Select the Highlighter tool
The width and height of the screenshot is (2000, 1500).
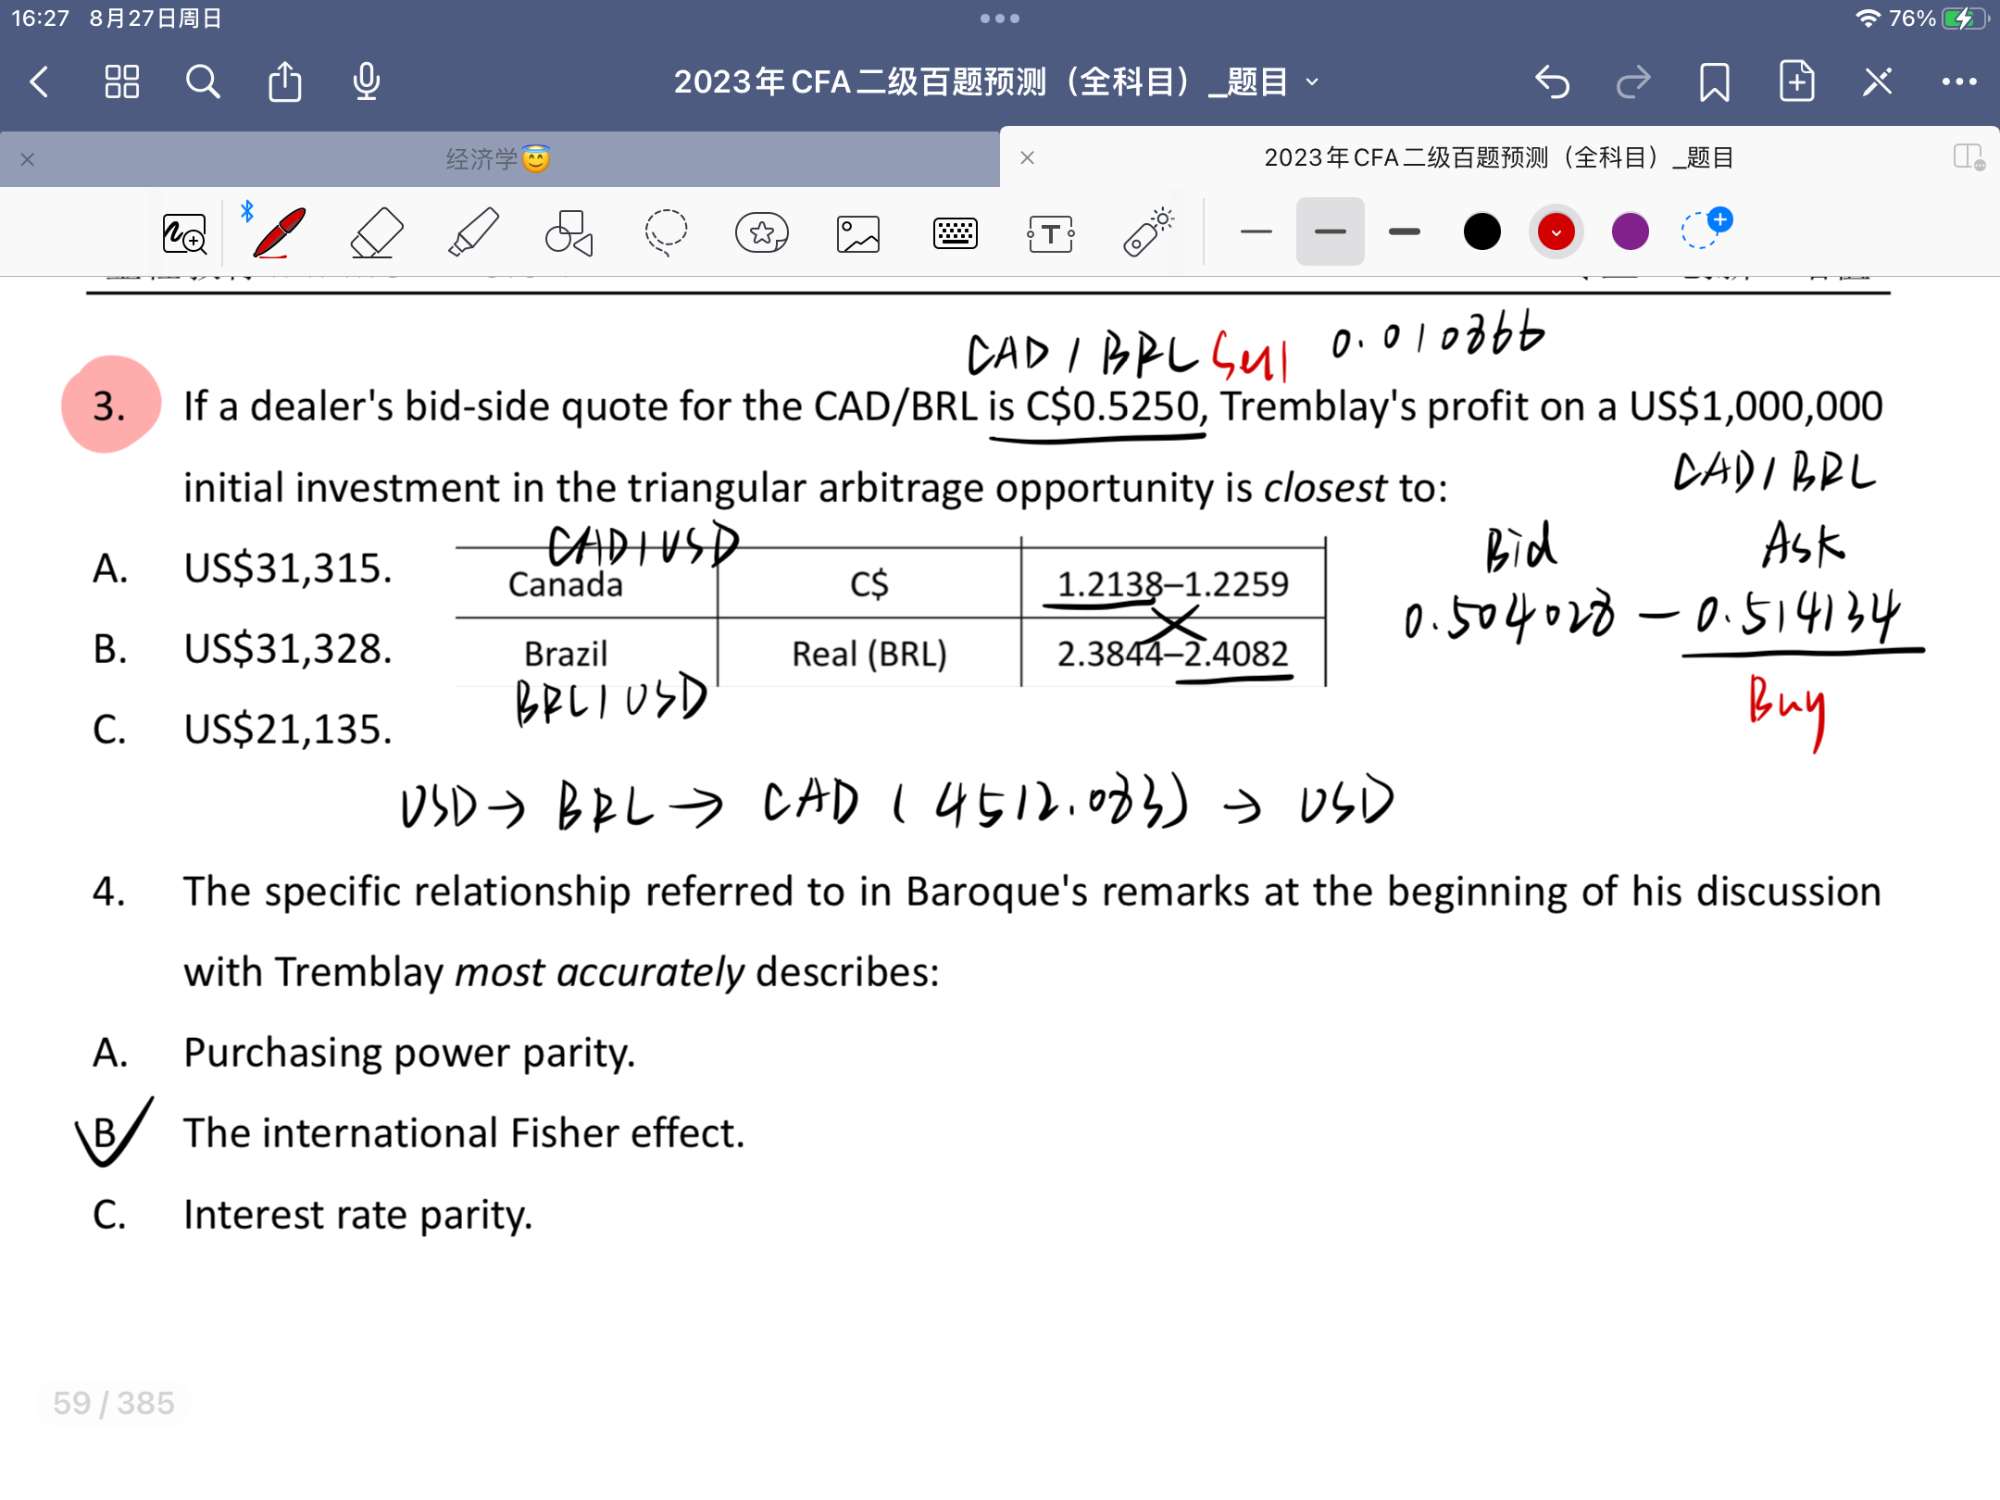[473, 233]
